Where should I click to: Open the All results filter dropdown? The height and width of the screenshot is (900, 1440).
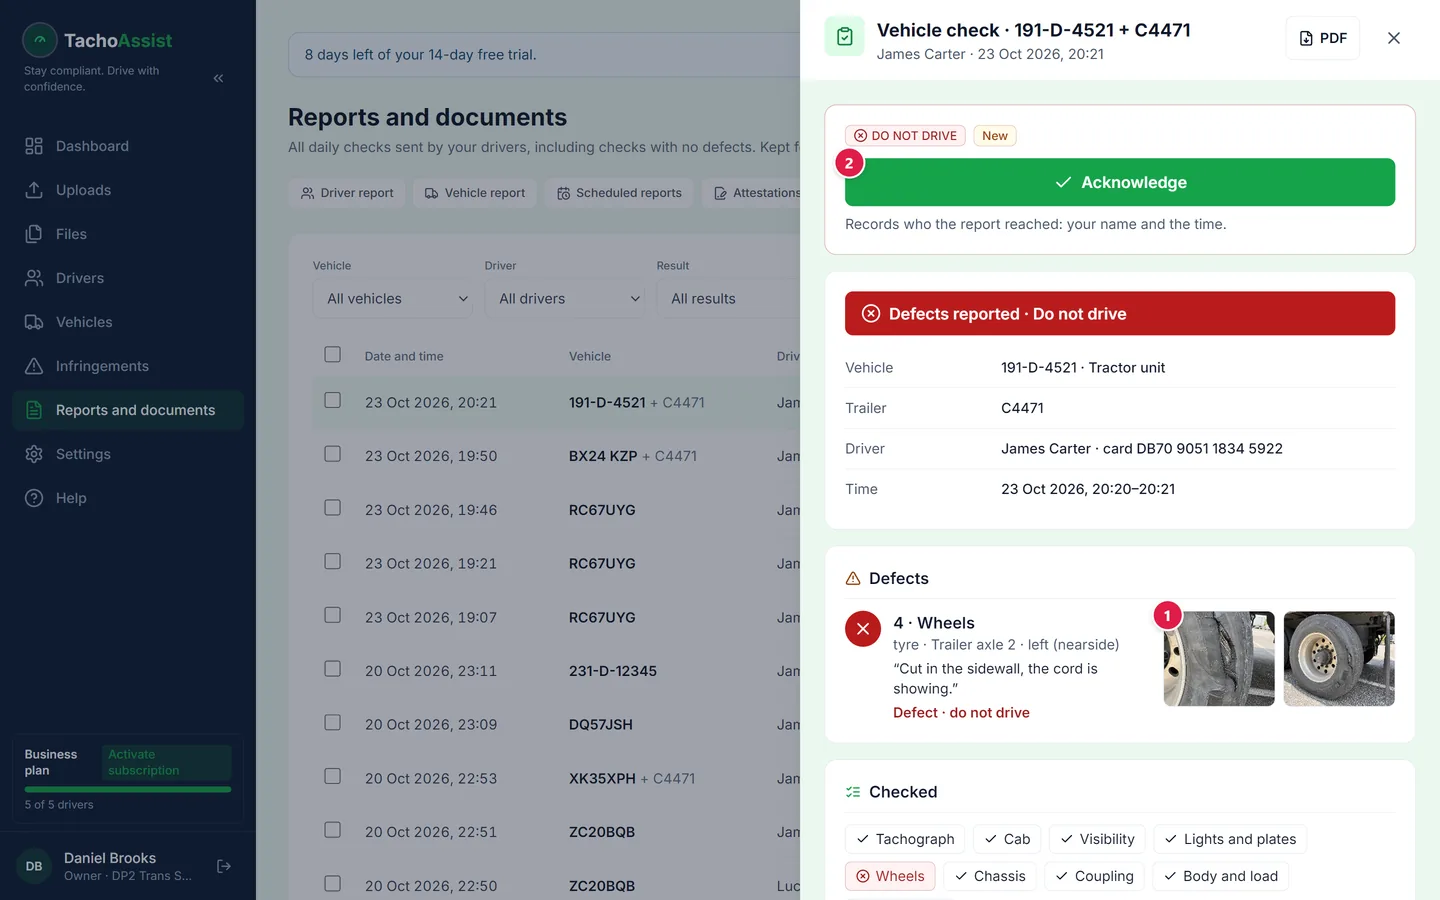pos(728,299)
